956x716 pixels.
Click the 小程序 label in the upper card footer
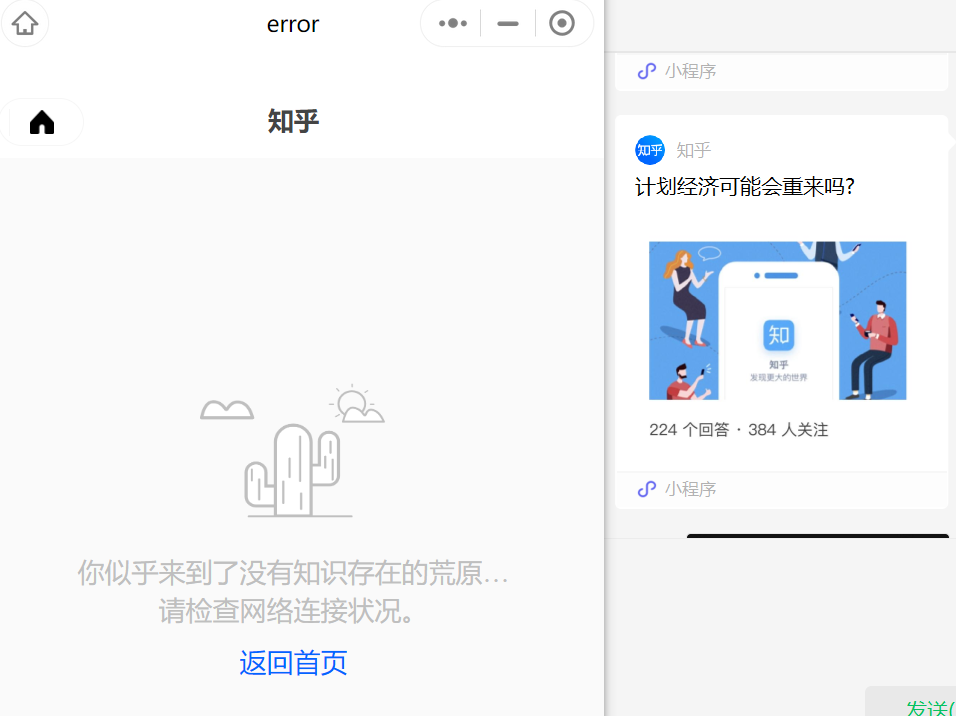(x=690, y=71)
